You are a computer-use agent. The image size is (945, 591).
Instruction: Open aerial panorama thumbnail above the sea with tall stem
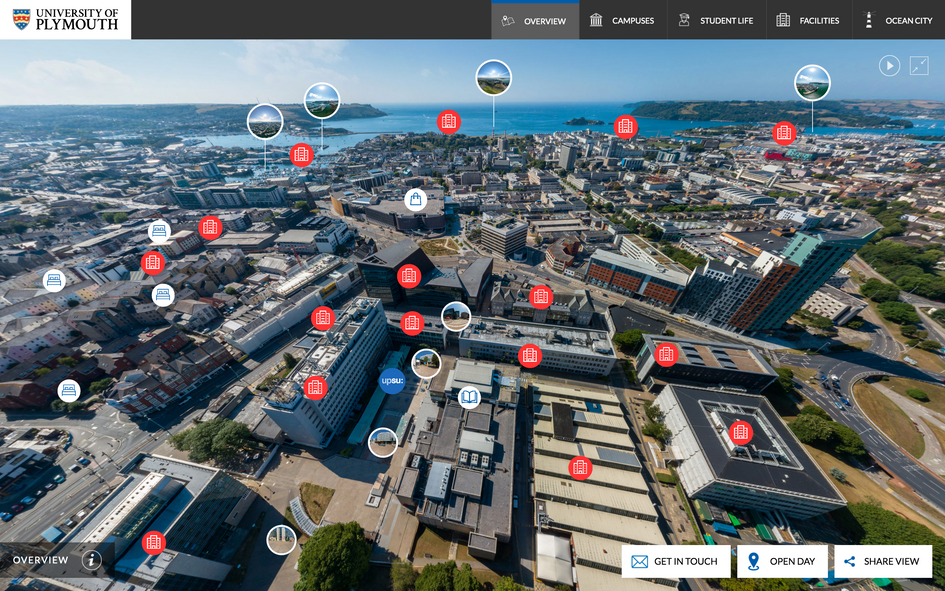click(x=494, y=78)
